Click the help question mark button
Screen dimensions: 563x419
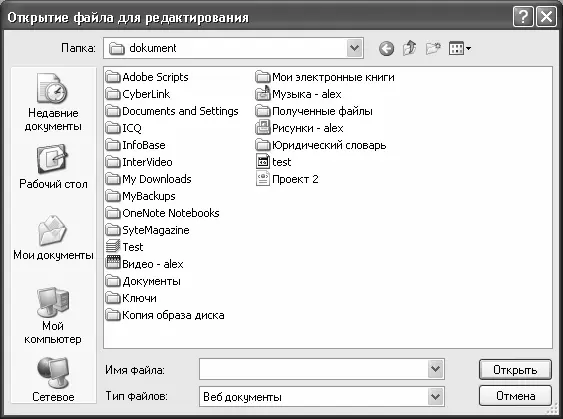click(x=523, y=17)
